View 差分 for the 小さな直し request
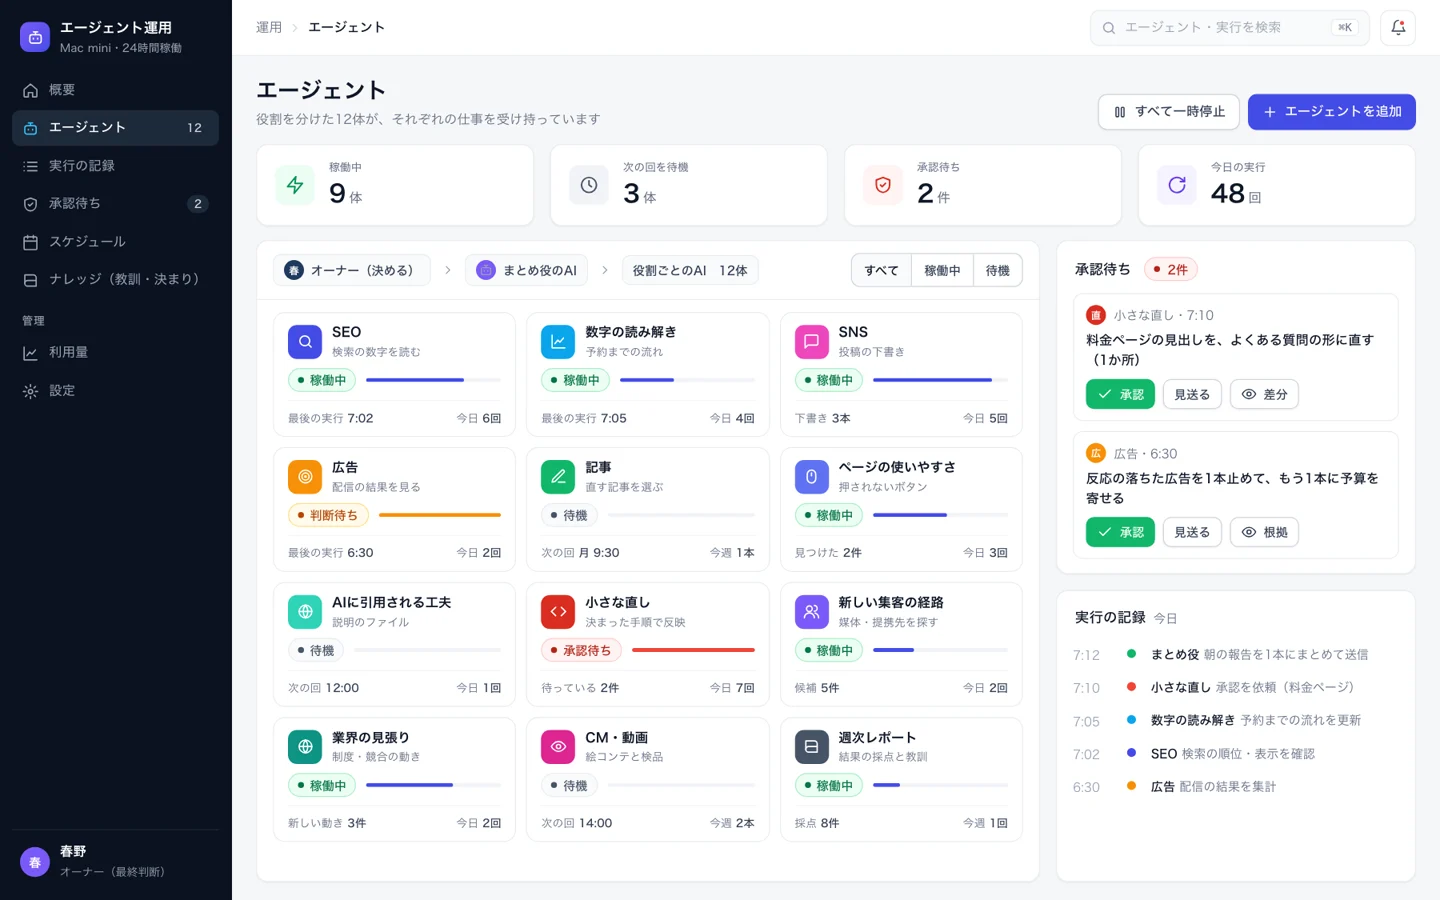Image resolution: width=1440 pixels, height=900 pixels. [1264, 394]
